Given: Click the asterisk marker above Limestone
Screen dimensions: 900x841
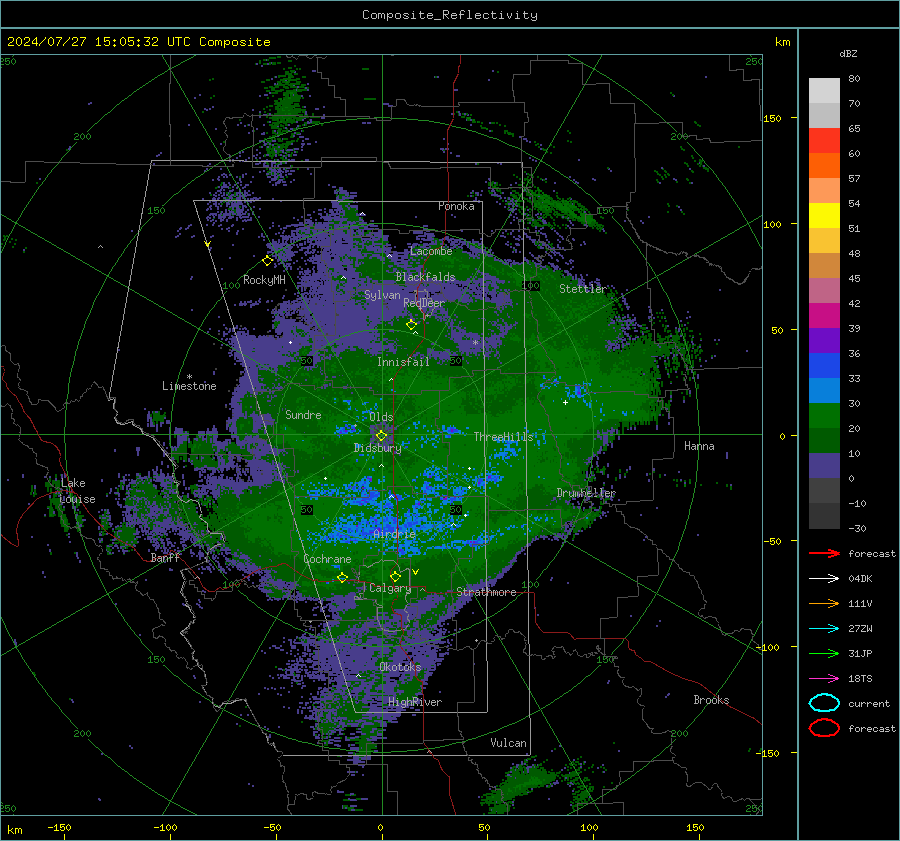Looking at the screenshot, I should 189,377.
